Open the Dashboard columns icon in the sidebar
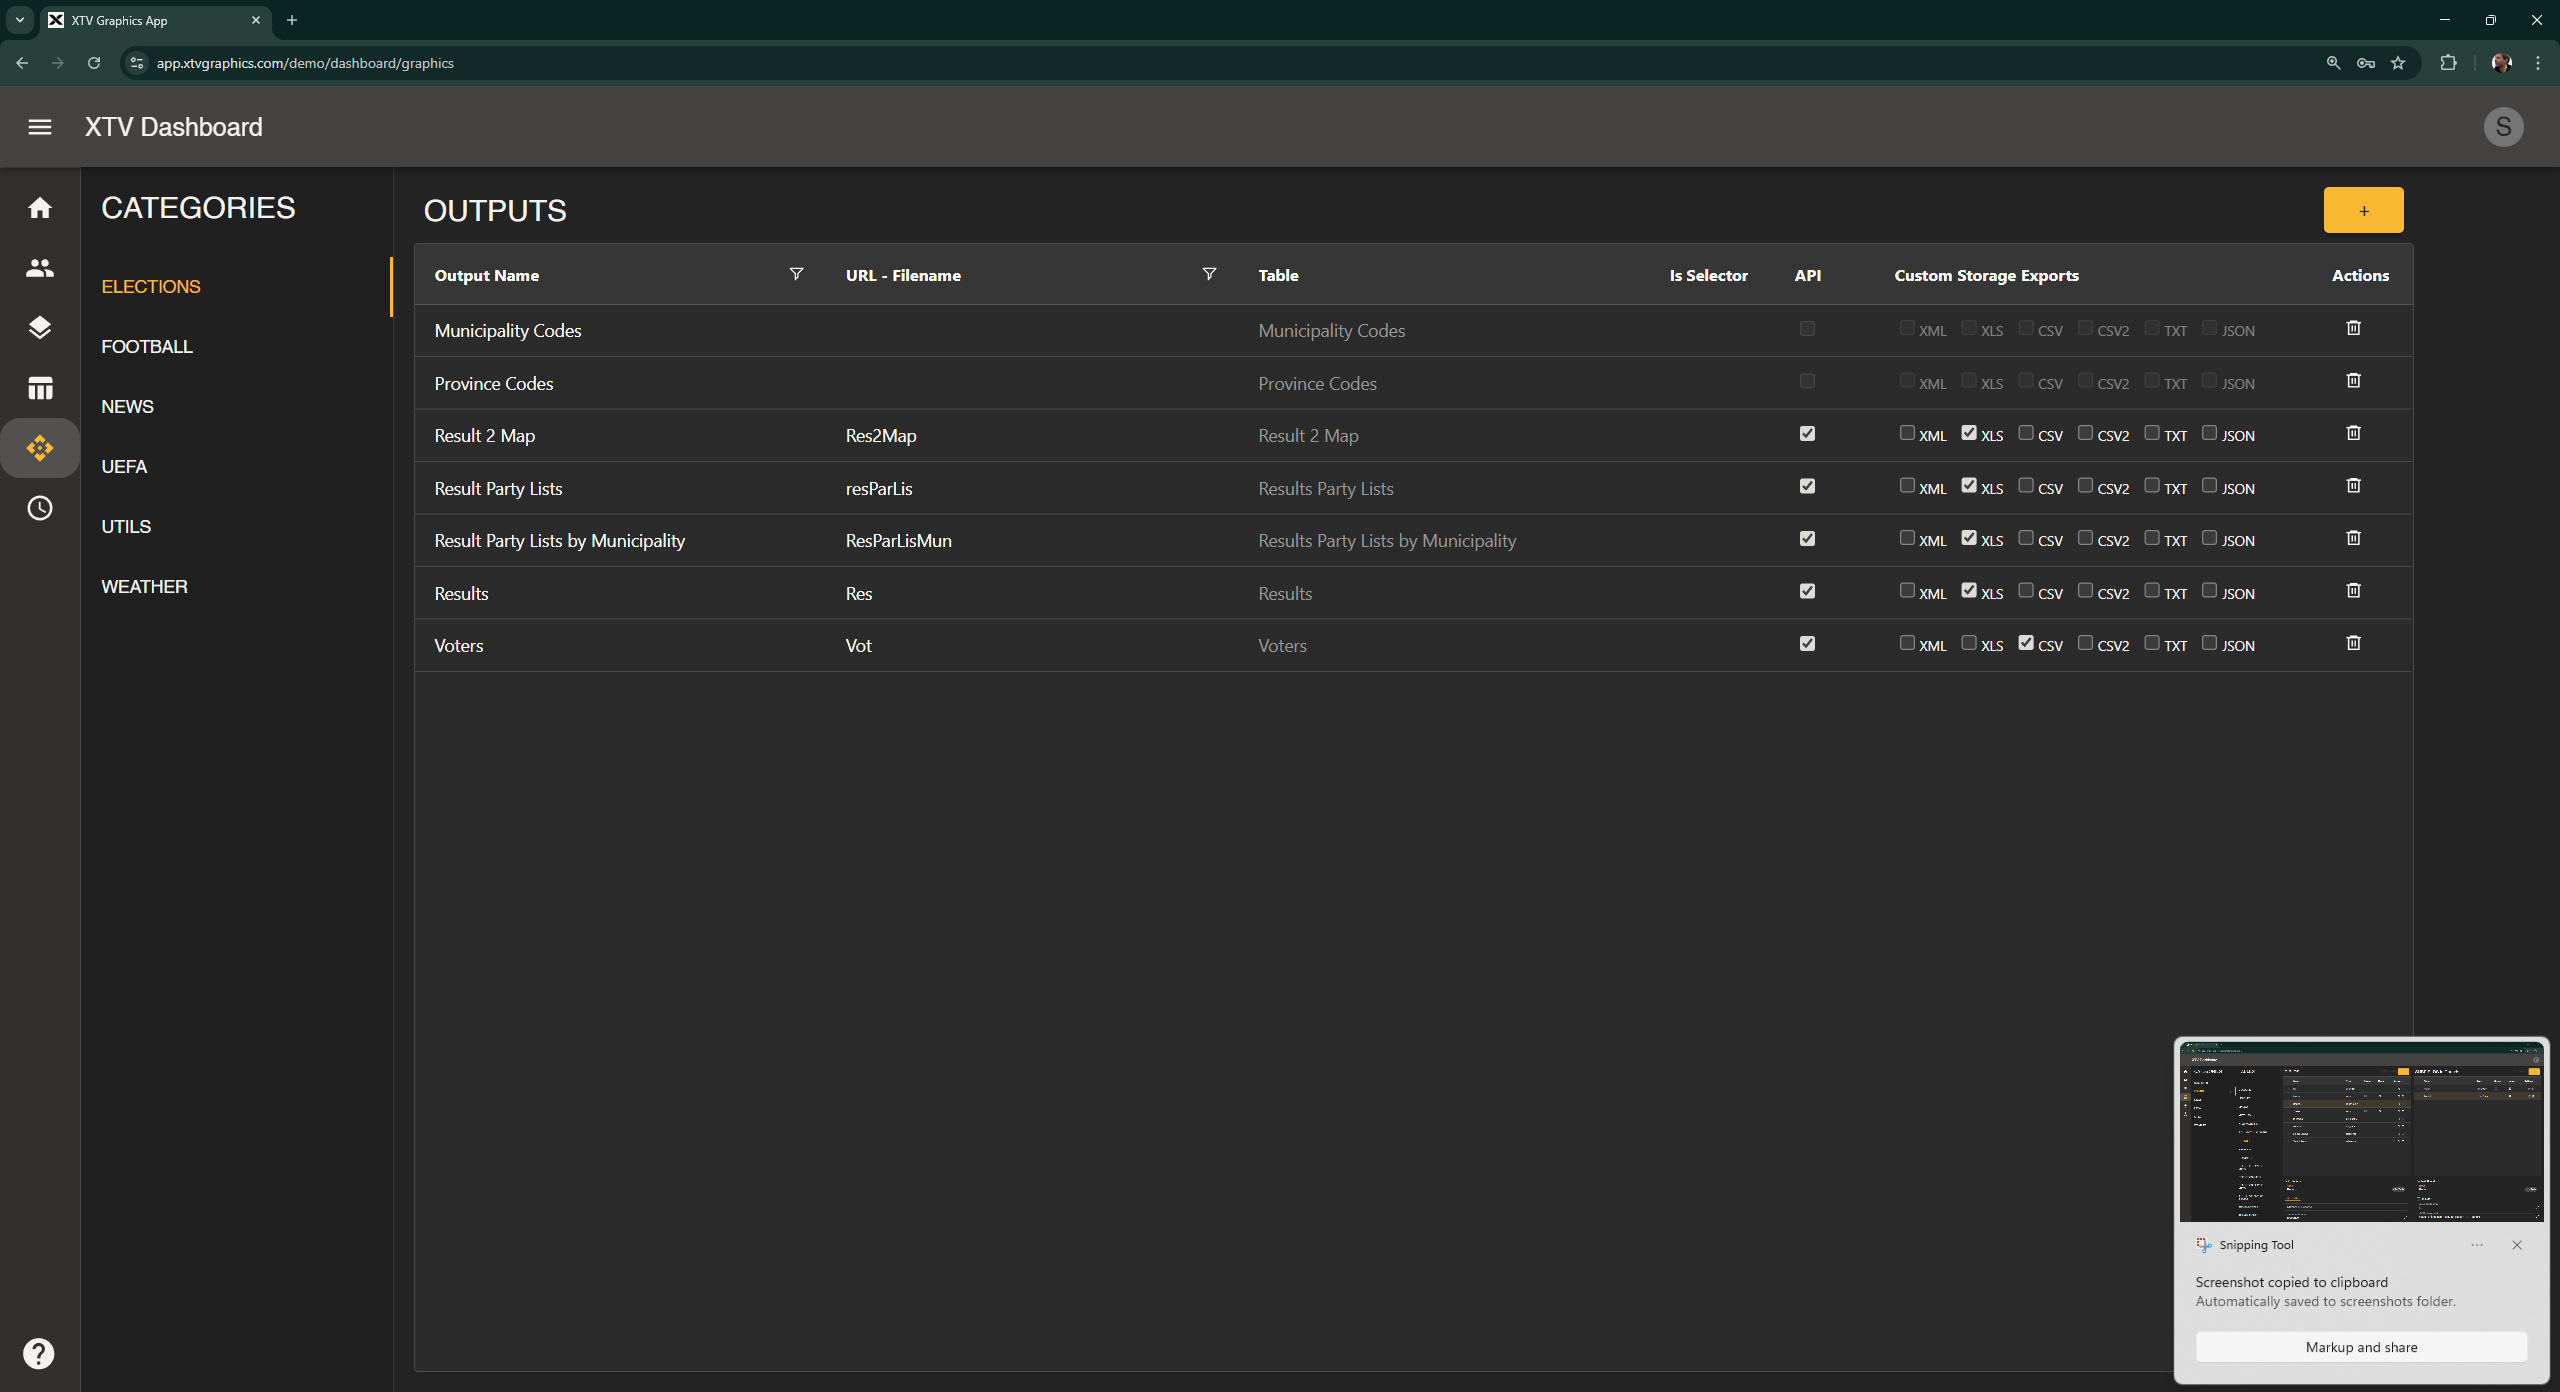 point(40,388)
